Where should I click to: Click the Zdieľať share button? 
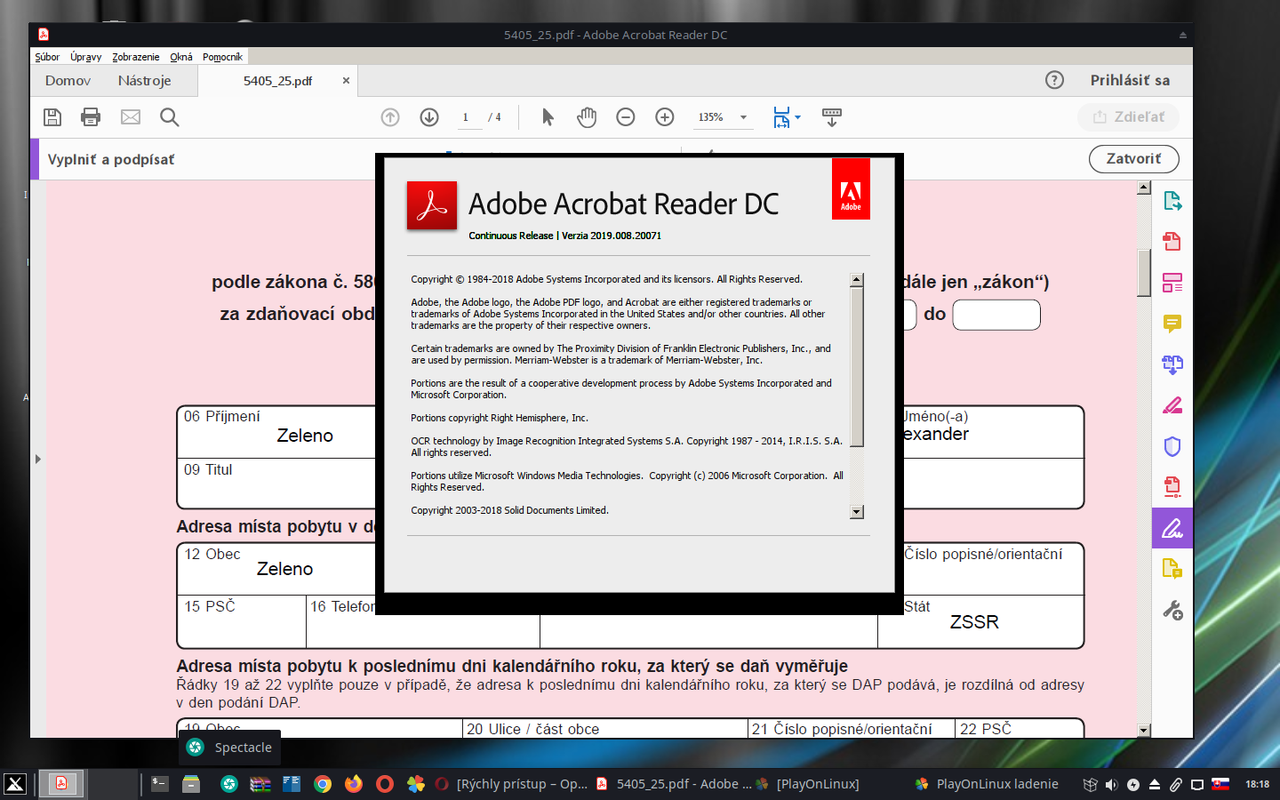pyautogui.click(x=1129, y=117)
